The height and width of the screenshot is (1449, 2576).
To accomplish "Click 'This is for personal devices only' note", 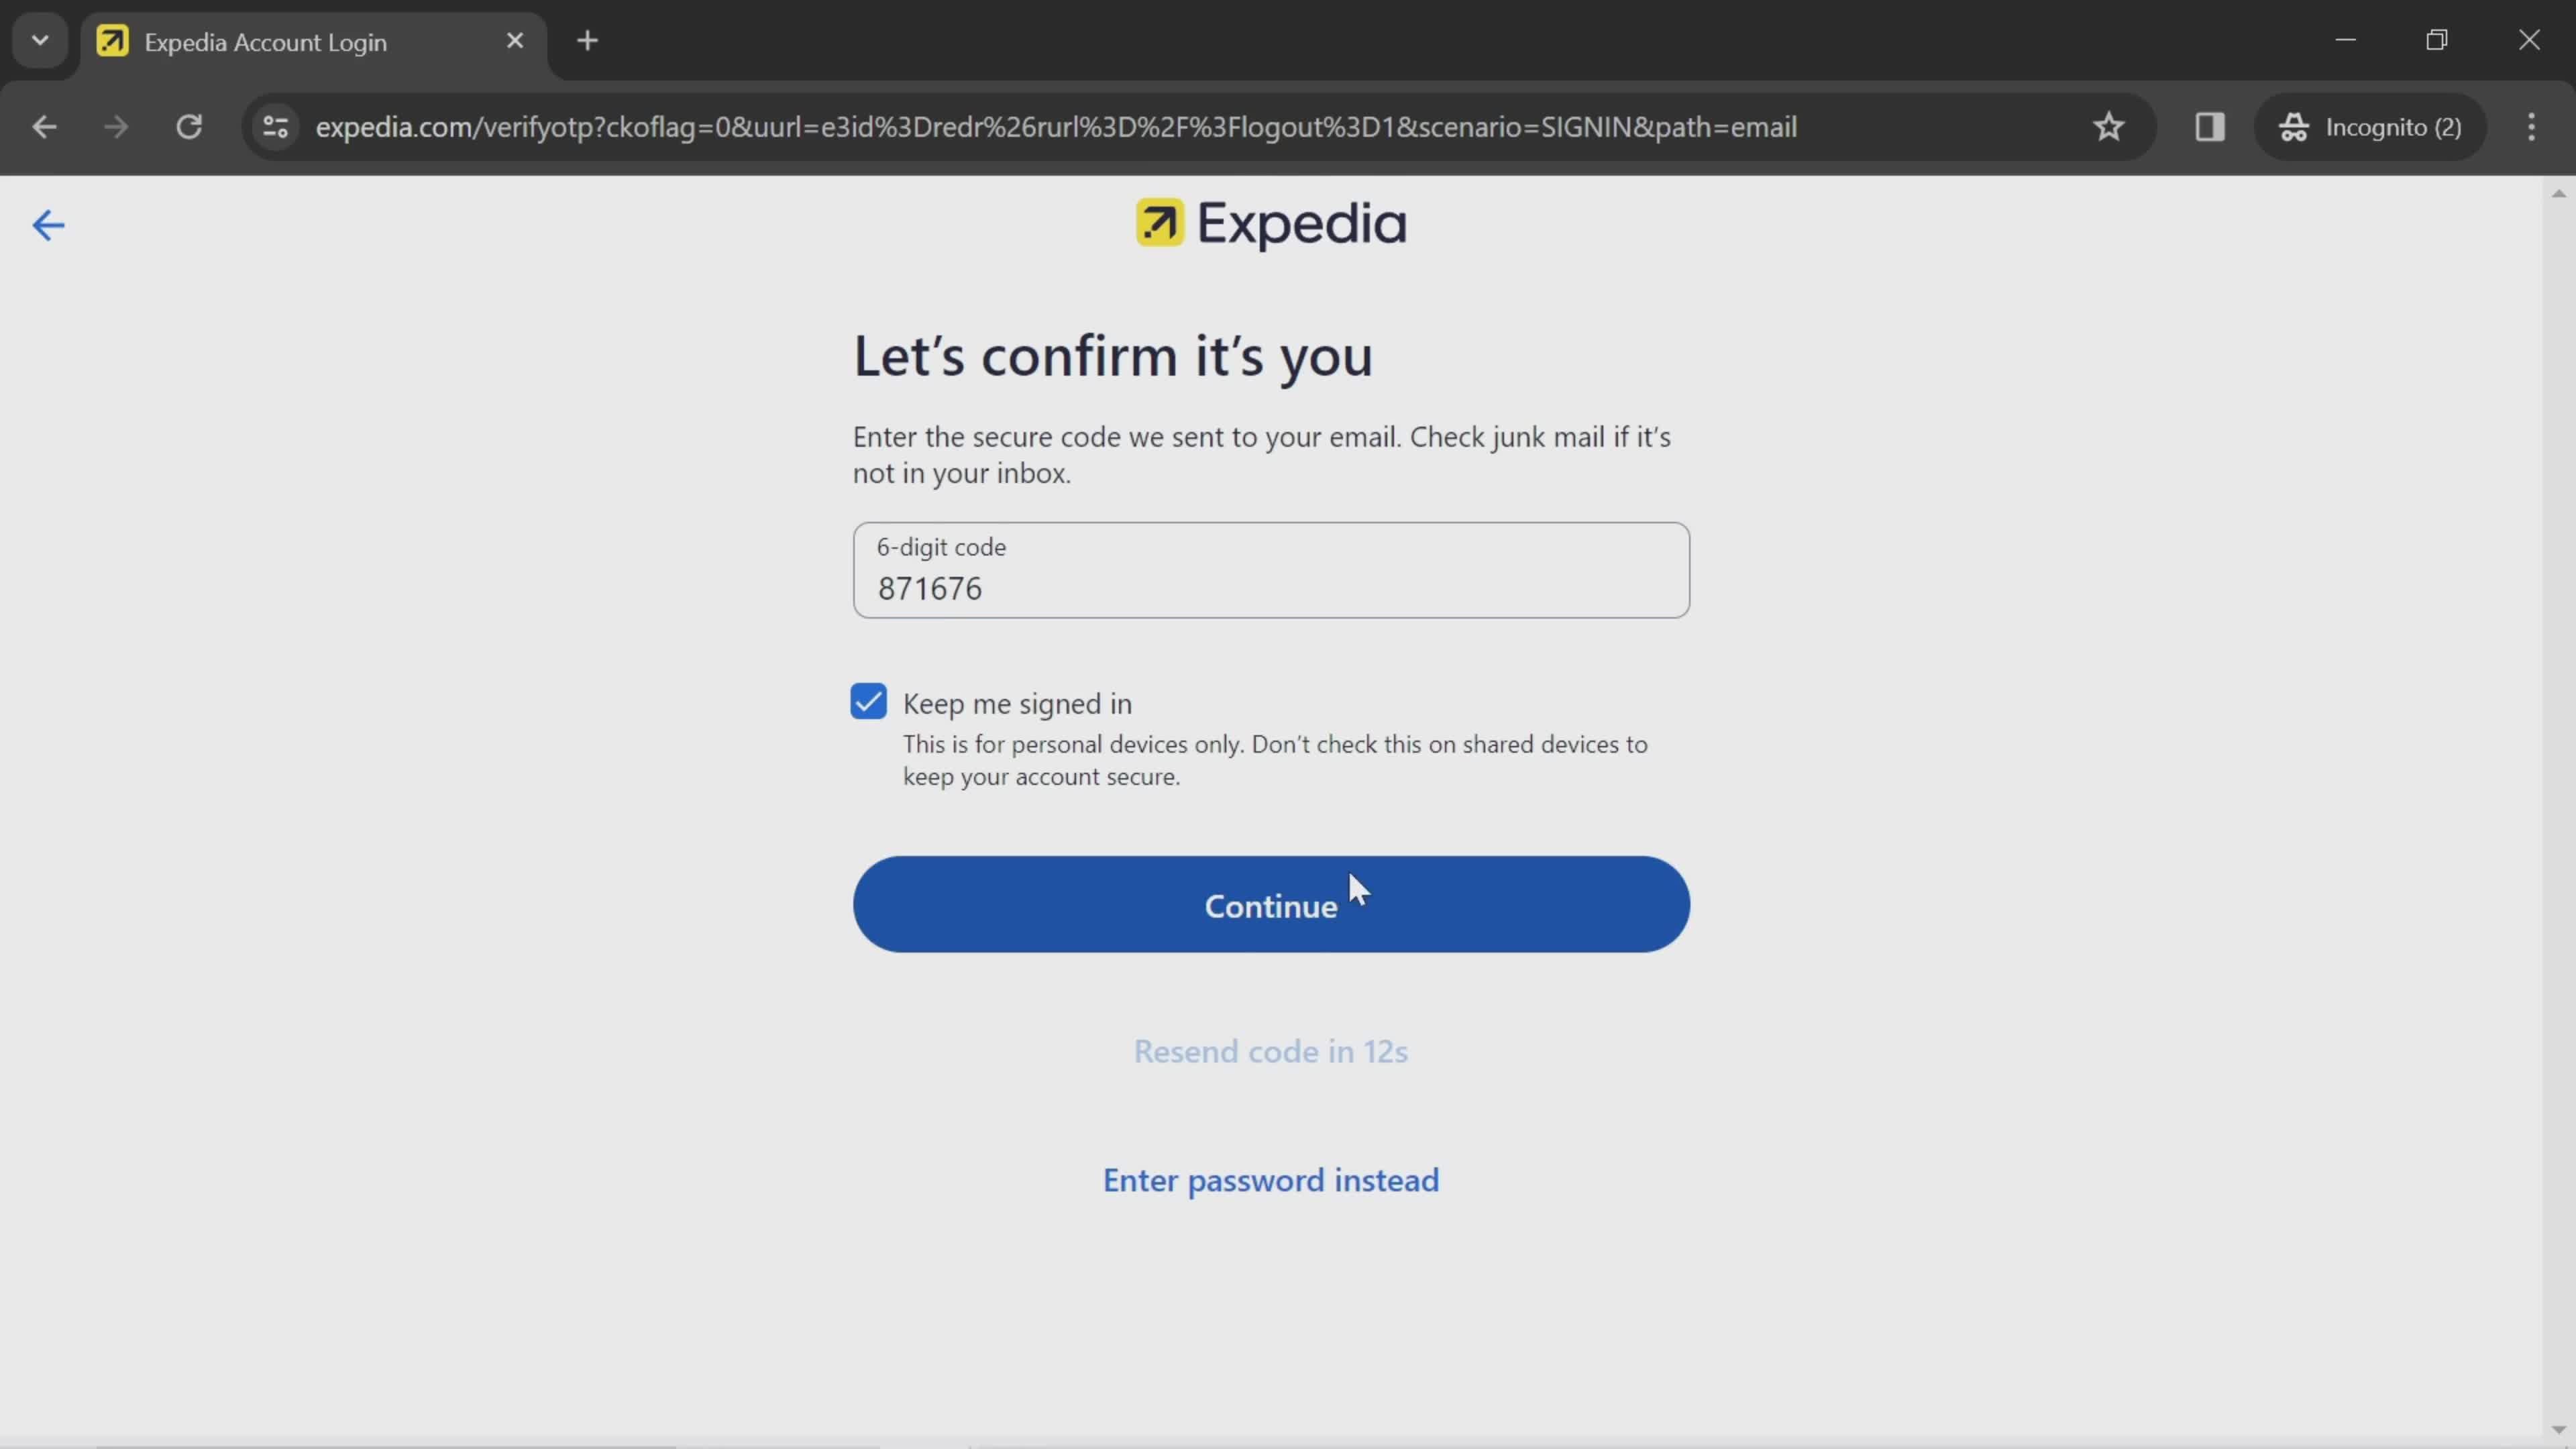I will [1275, 760].
